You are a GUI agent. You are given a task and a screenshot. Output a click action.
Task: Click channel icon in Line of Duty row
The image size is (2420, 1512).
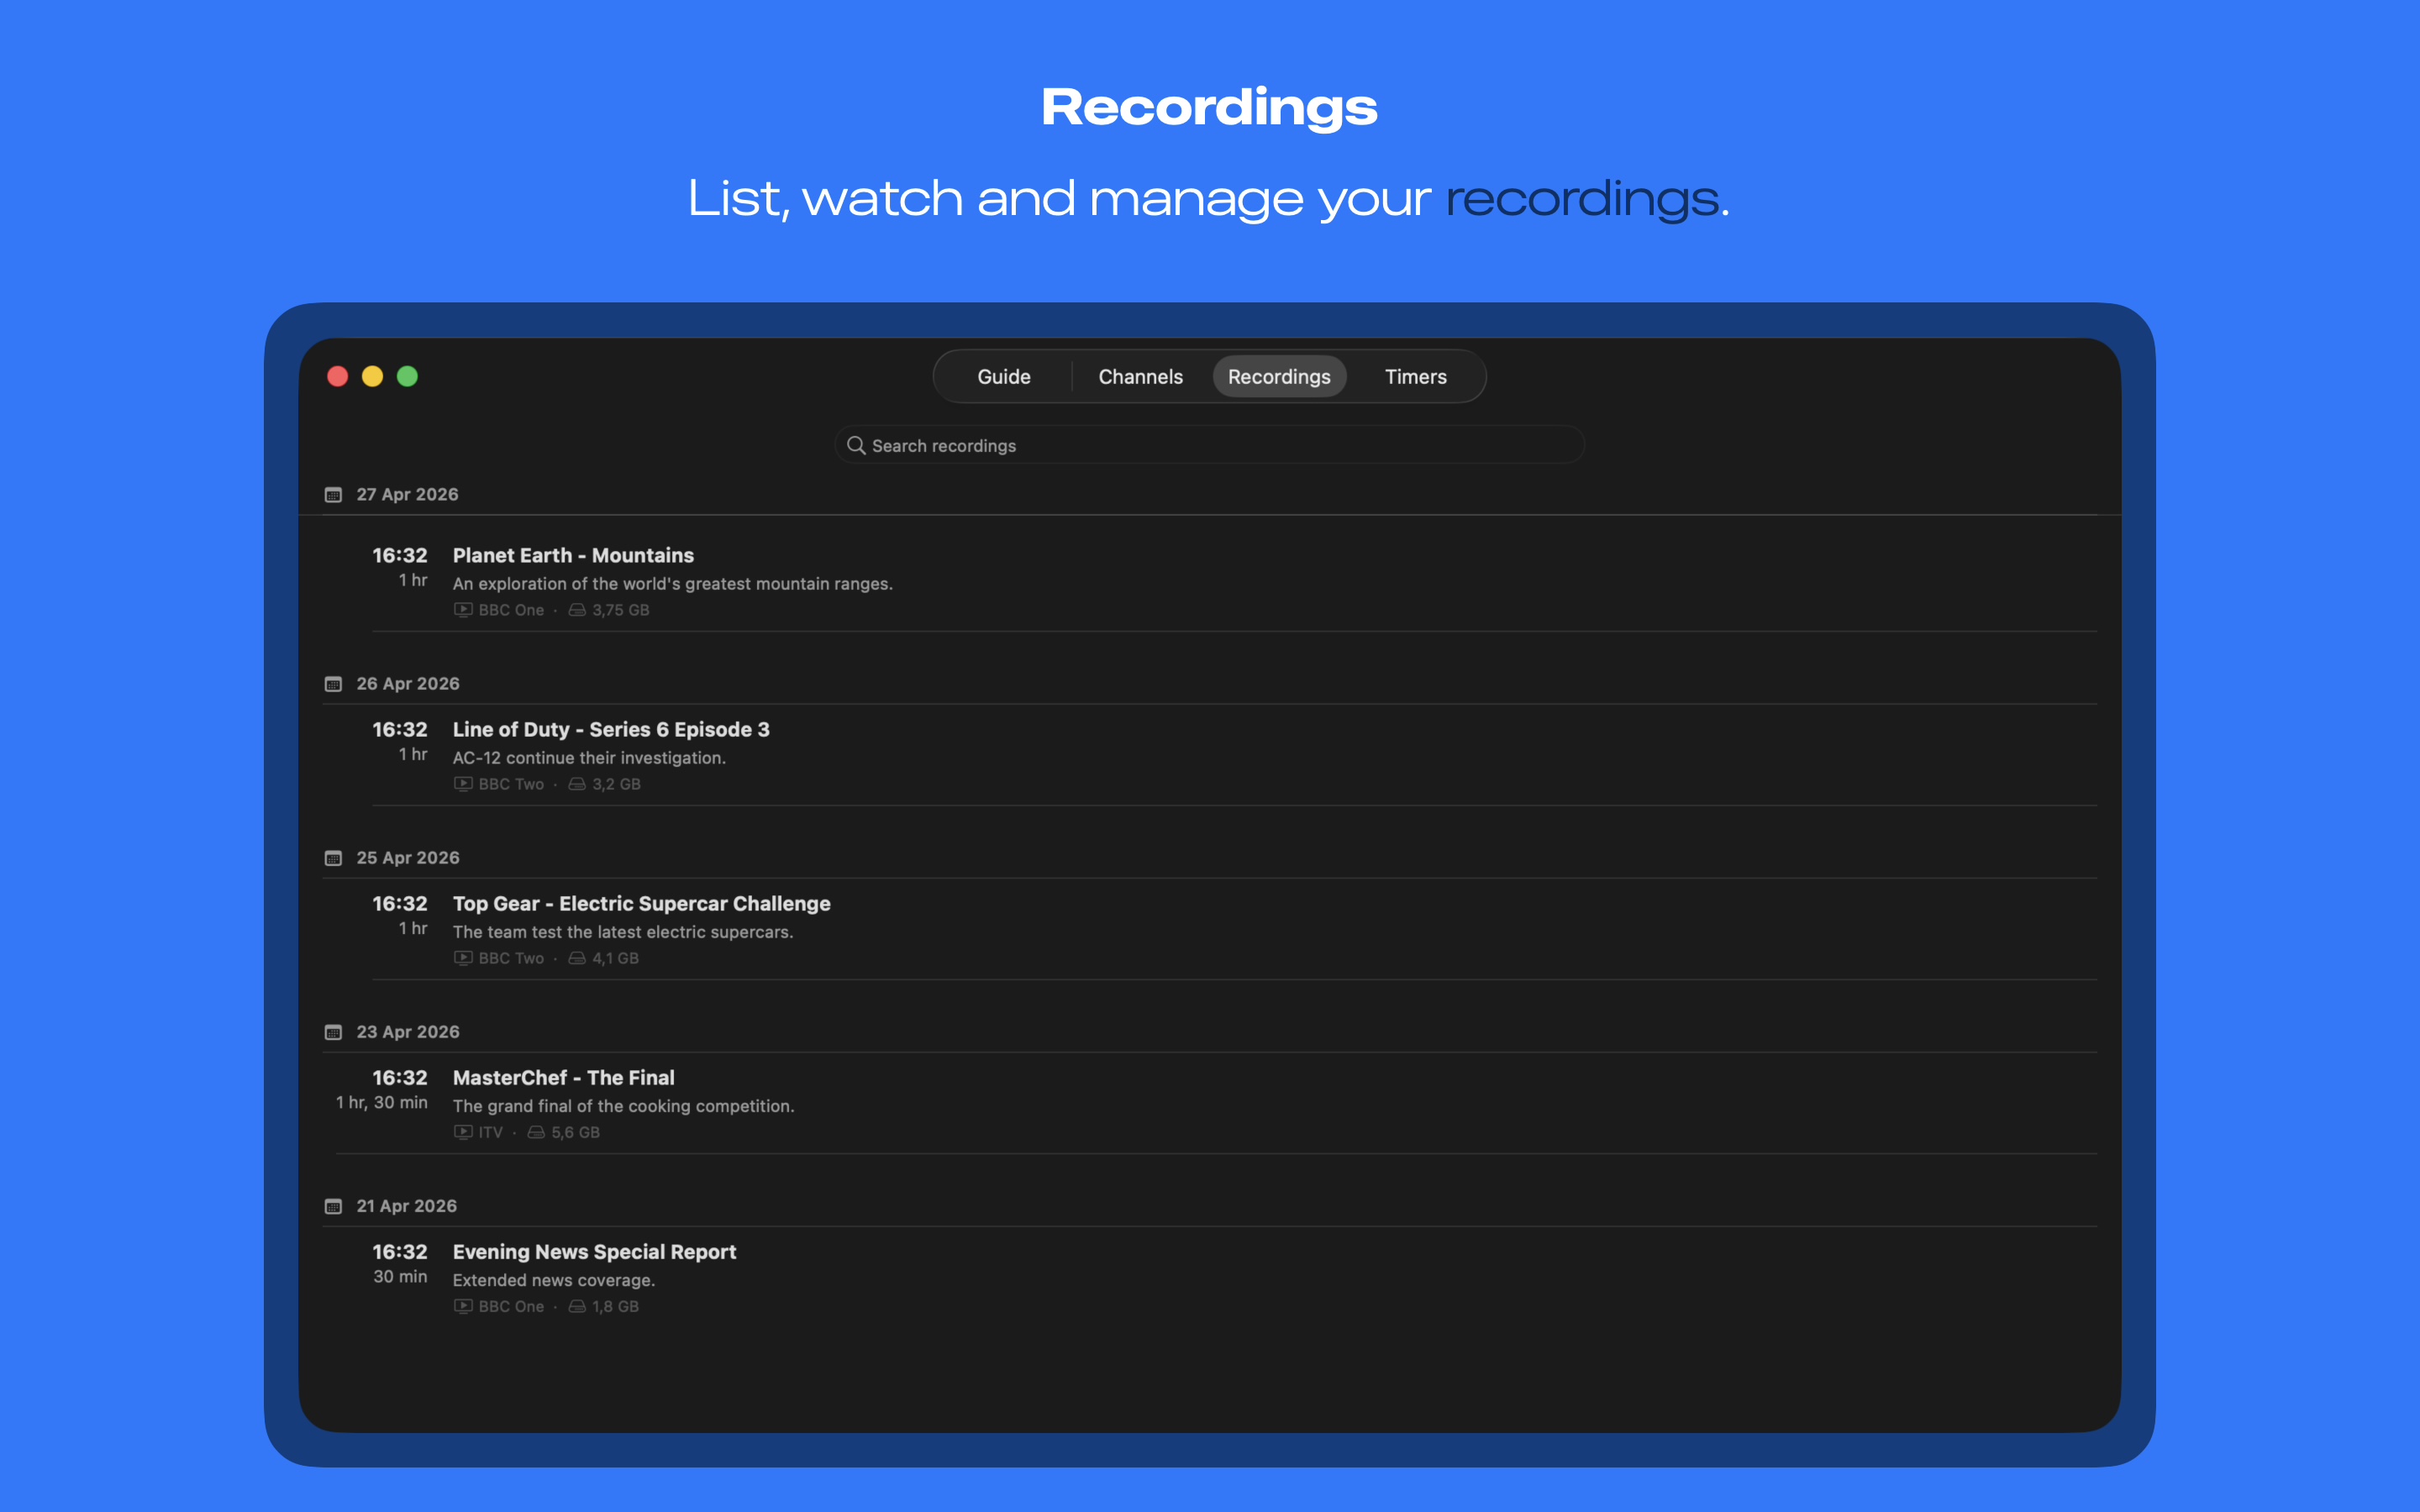[463, 784]
